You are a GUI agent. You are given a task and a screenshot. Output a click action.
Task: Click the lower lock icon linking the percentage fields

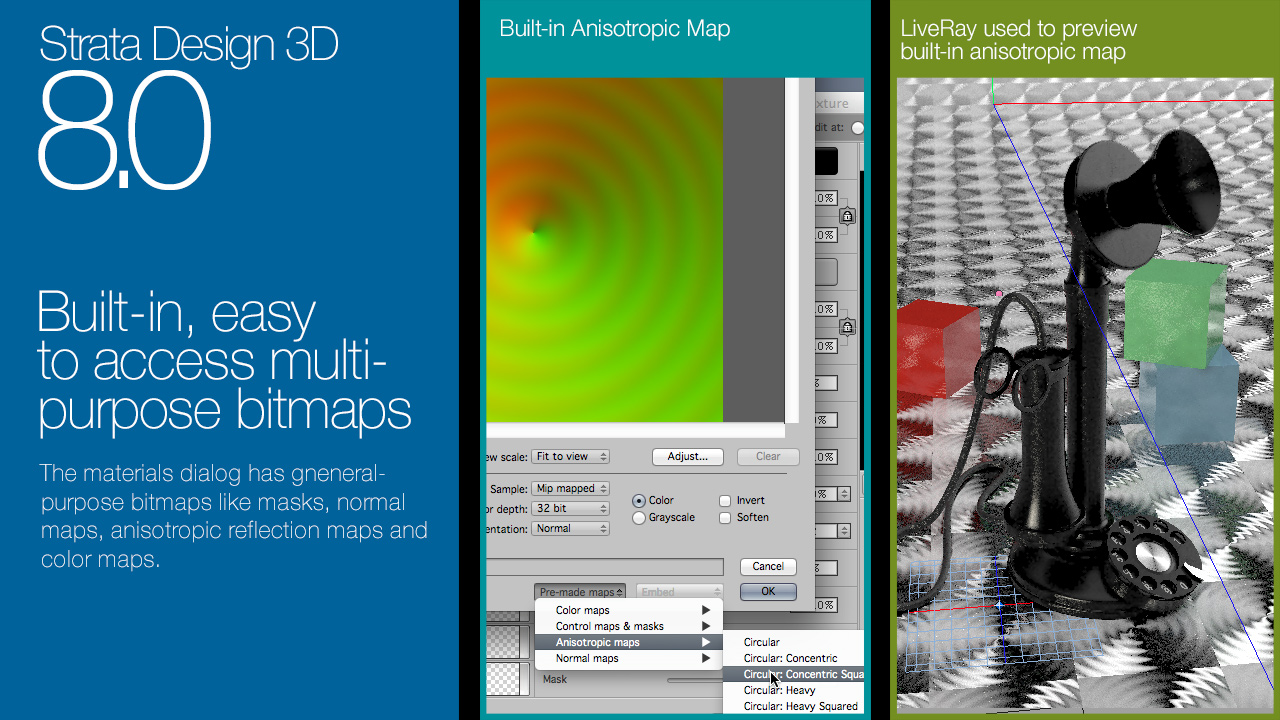point(847,327)
